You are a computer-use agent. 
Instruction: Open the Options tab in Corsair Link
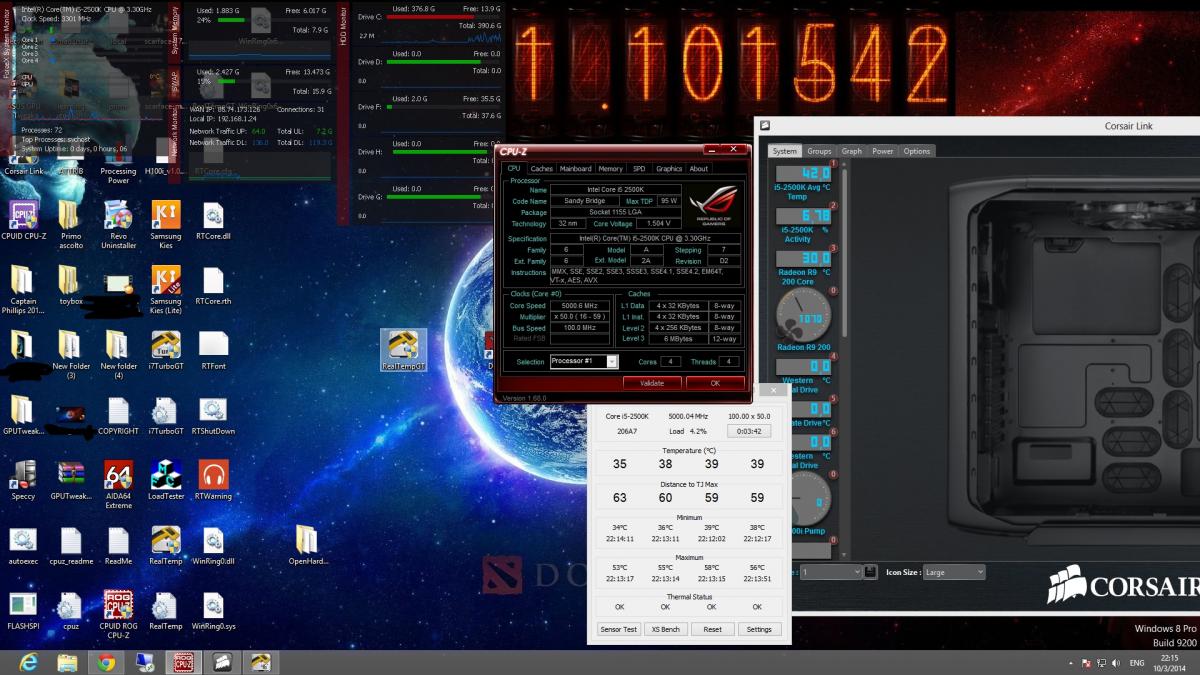(917, 151)
